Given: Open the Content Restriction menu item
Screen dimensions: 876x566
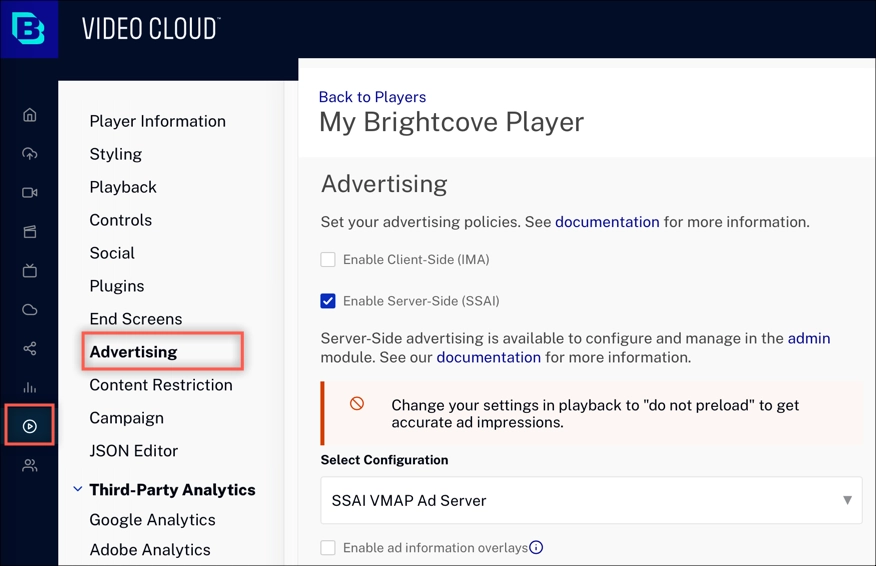Looking at the screenshot, I should coord(161,385).
